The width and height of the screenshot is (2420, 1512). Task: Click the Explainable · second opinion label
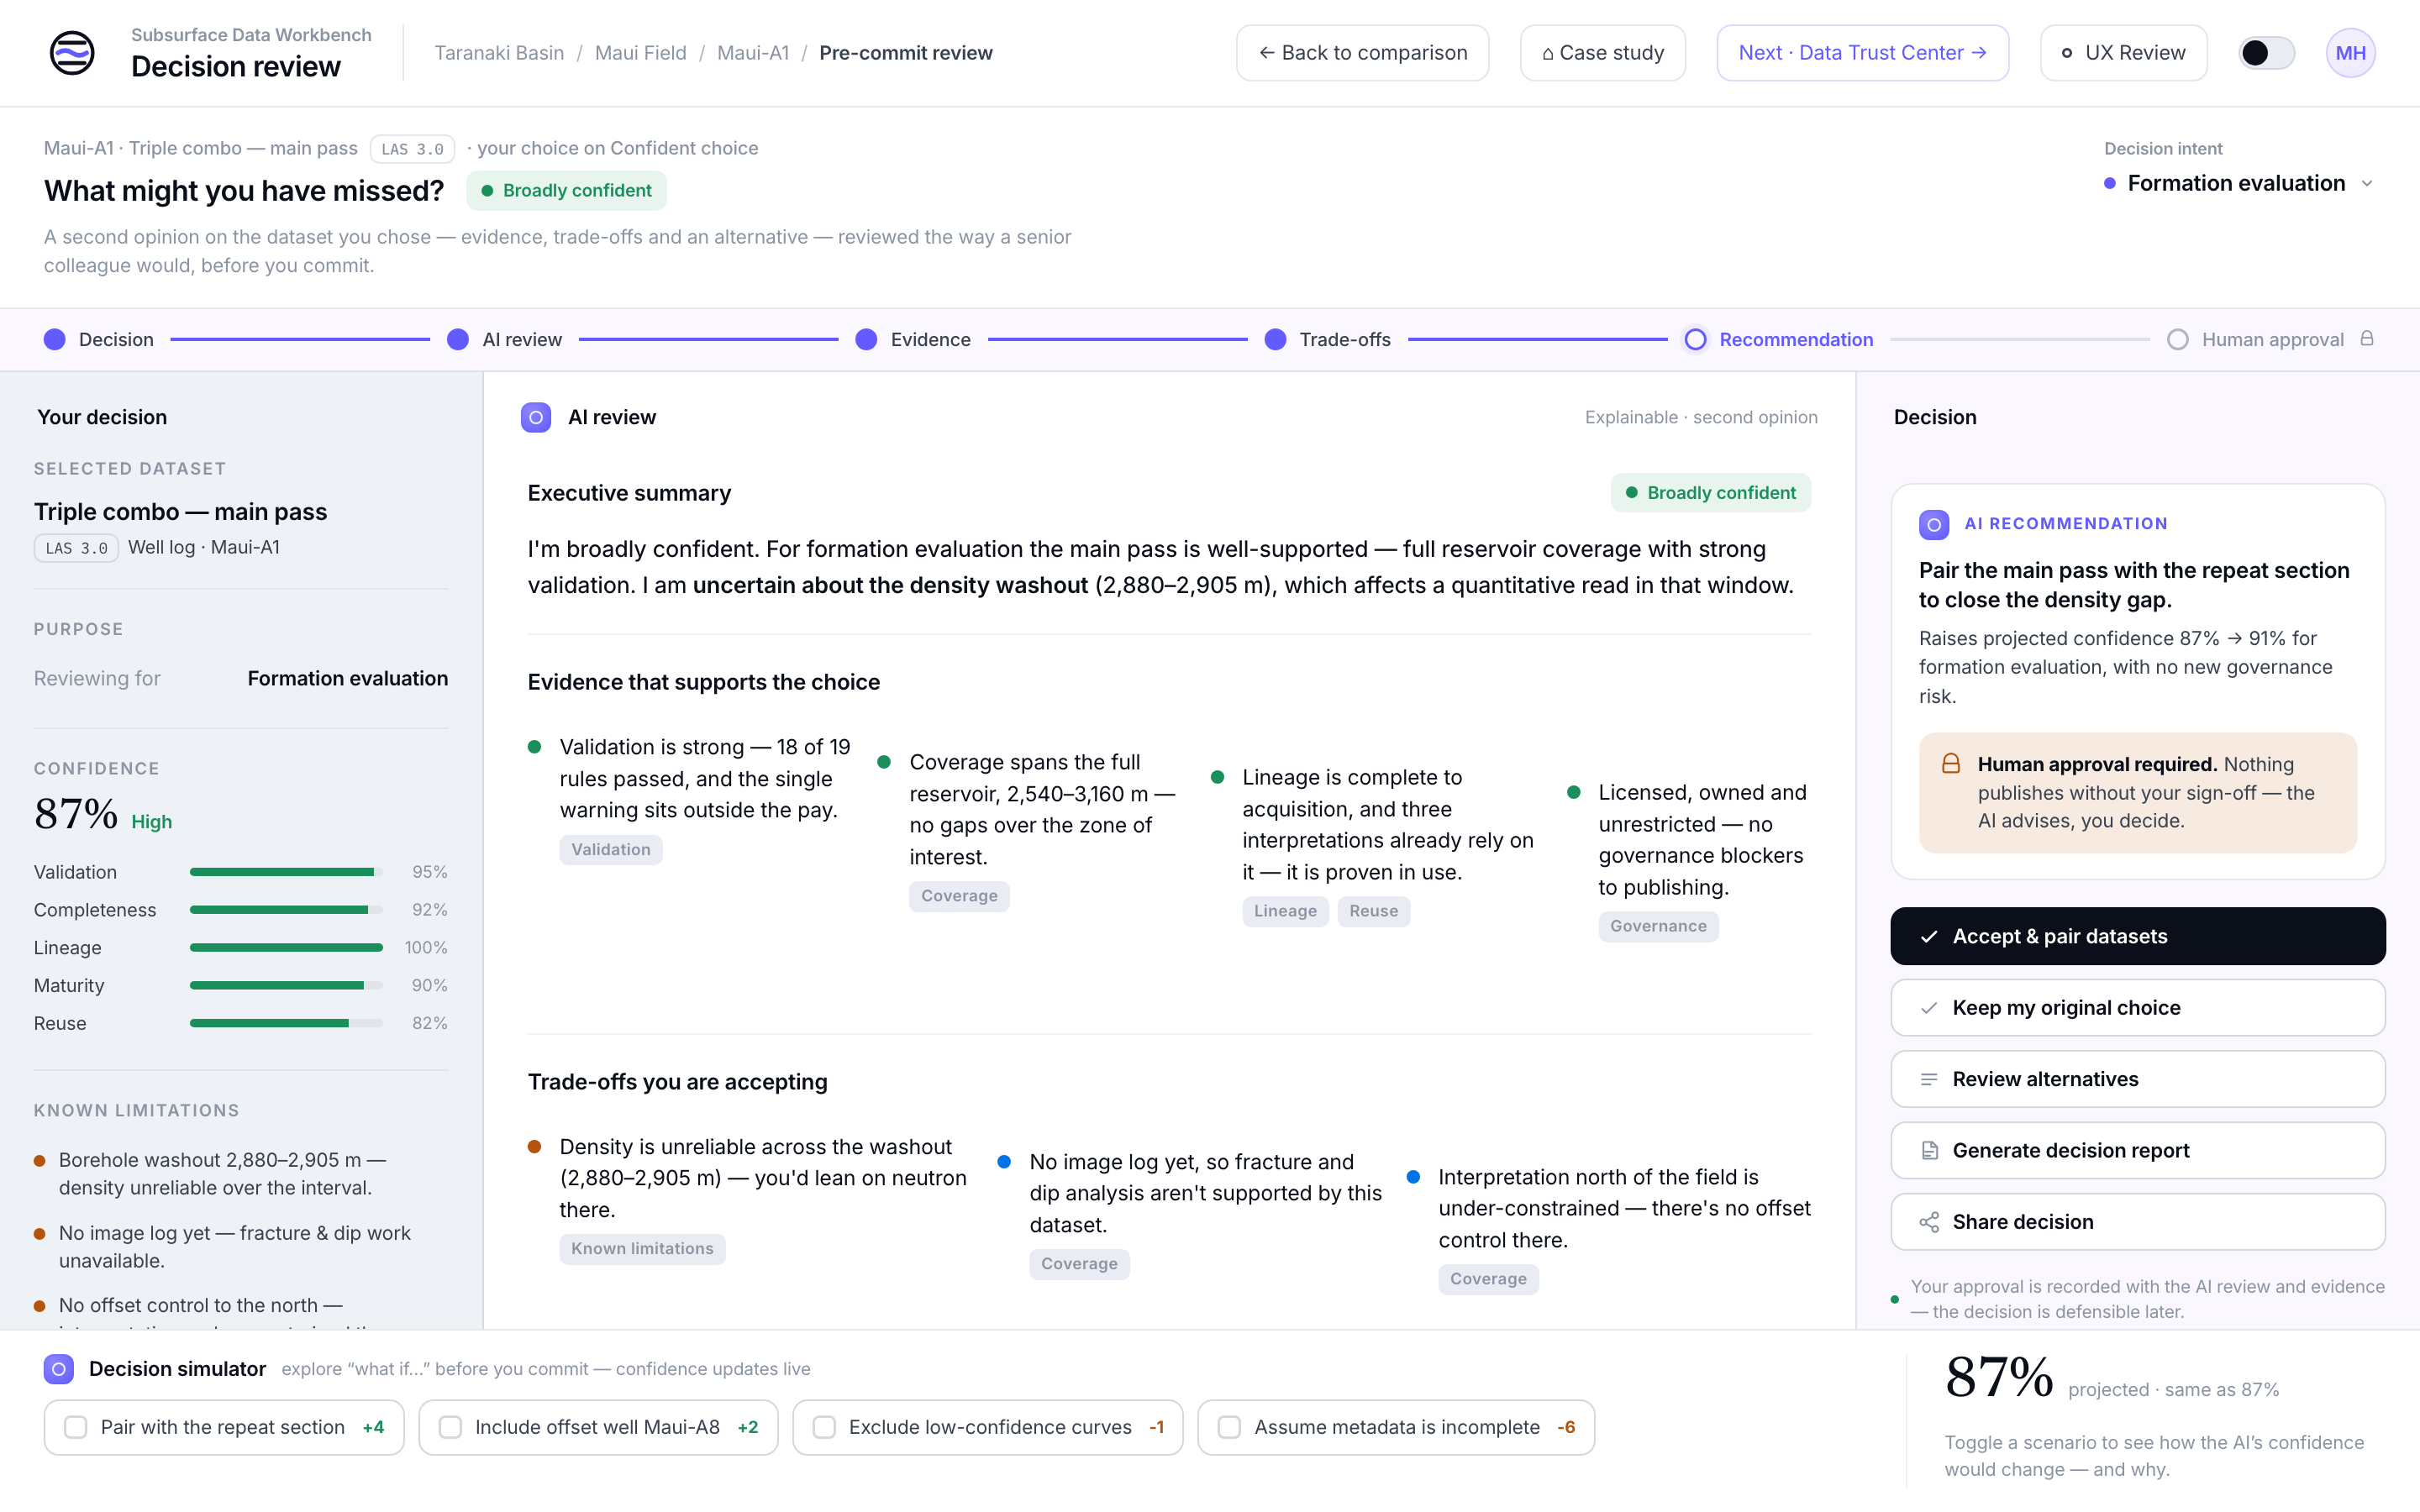[x=1701, y=418]
